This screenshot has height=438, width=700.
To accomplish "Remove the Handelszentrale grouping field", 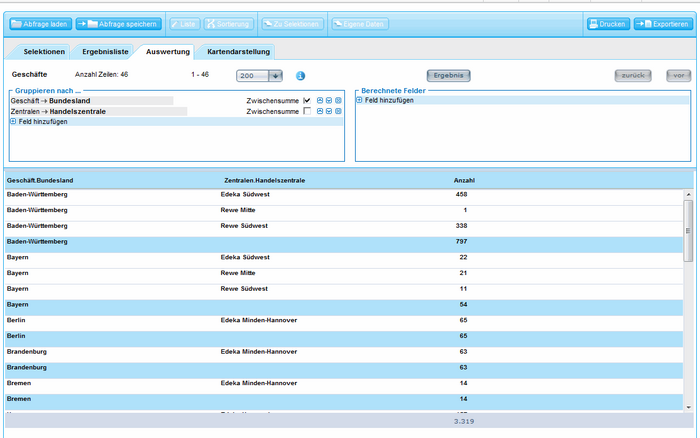I will click(x=338, y=111).
